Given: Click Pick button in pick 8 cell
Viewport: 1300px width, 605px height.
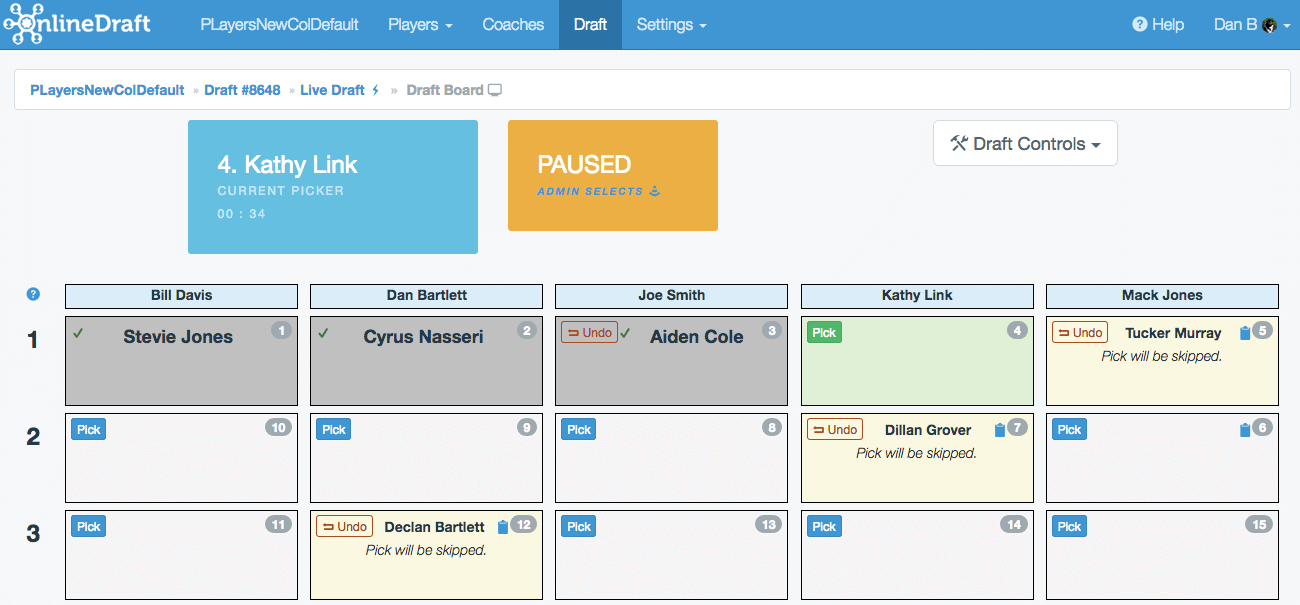Looking at the screenshot, I should point(579,430).
